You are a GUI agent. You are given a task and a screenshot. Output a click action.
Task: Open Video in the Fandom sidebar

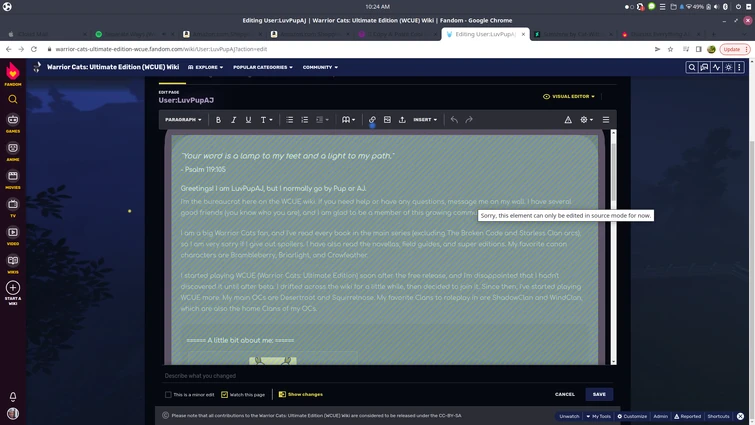click(13, 235)
